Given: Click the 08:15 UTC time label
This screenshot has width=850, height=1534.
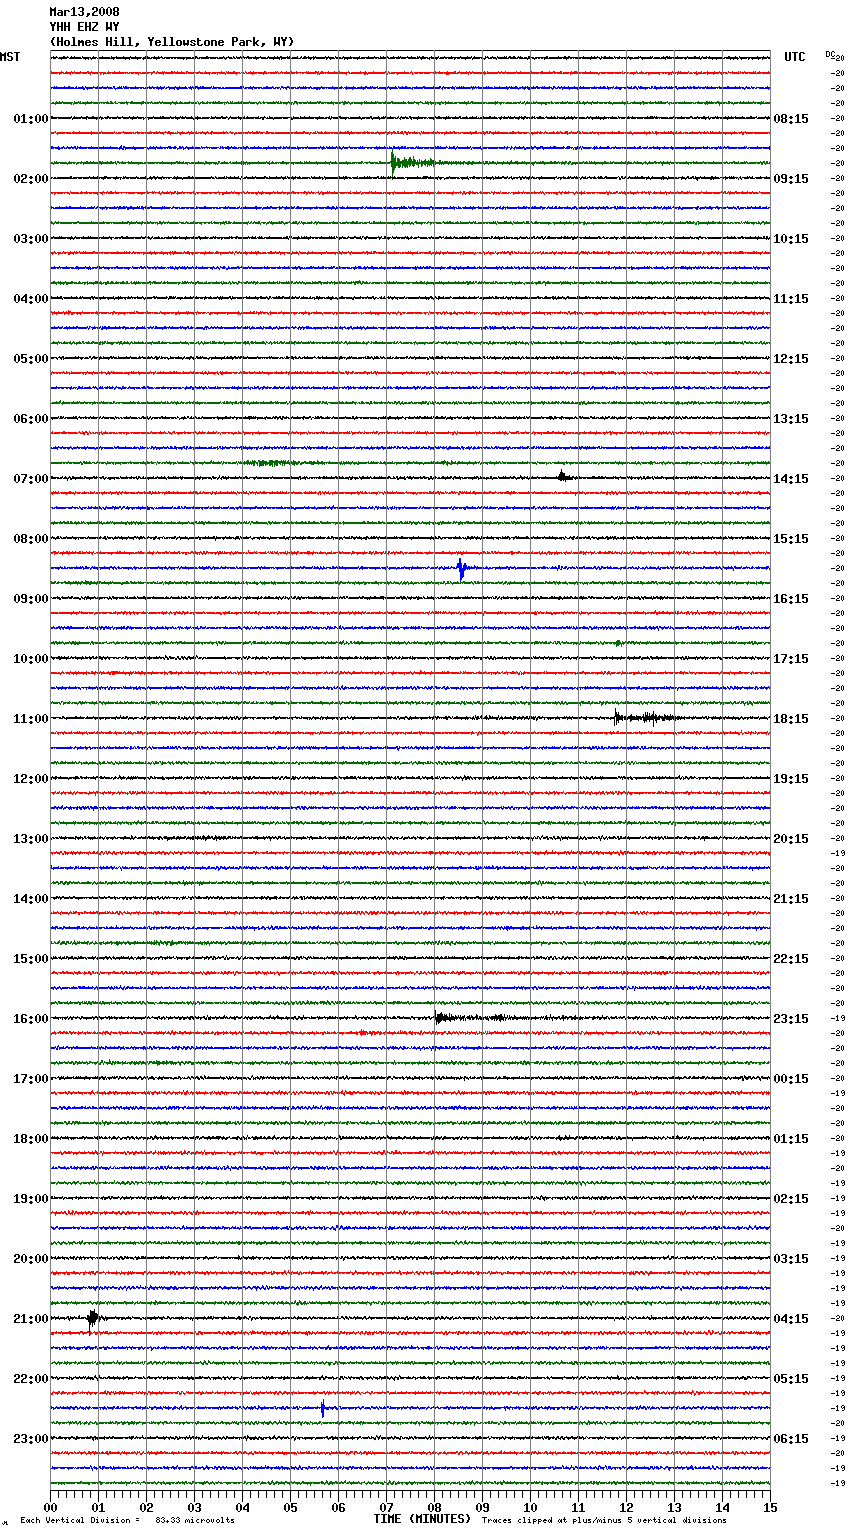Looking at the screenshot, I should [x=791, y=119].
